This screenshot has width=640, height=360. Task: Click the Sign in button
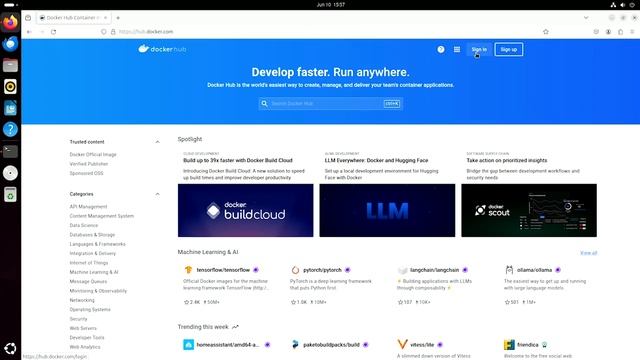click(479, 49)
